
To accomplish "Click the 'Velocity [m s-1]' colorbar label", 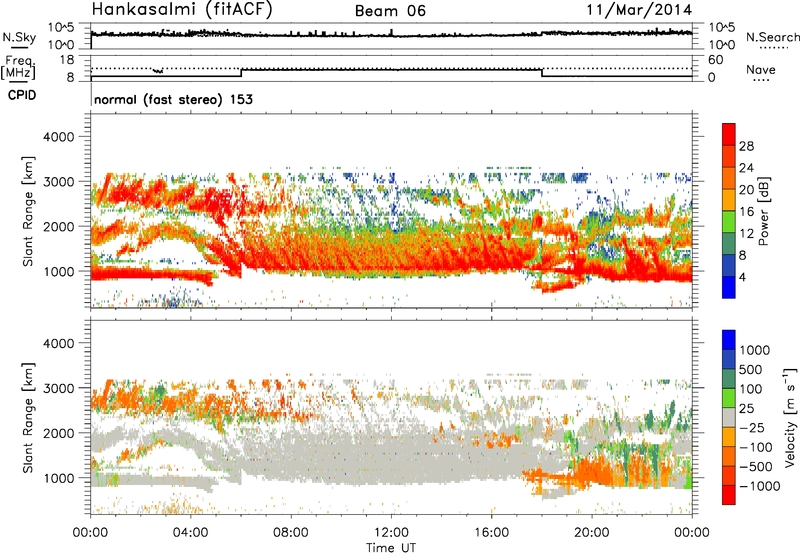I will click(x=790, y=417).
